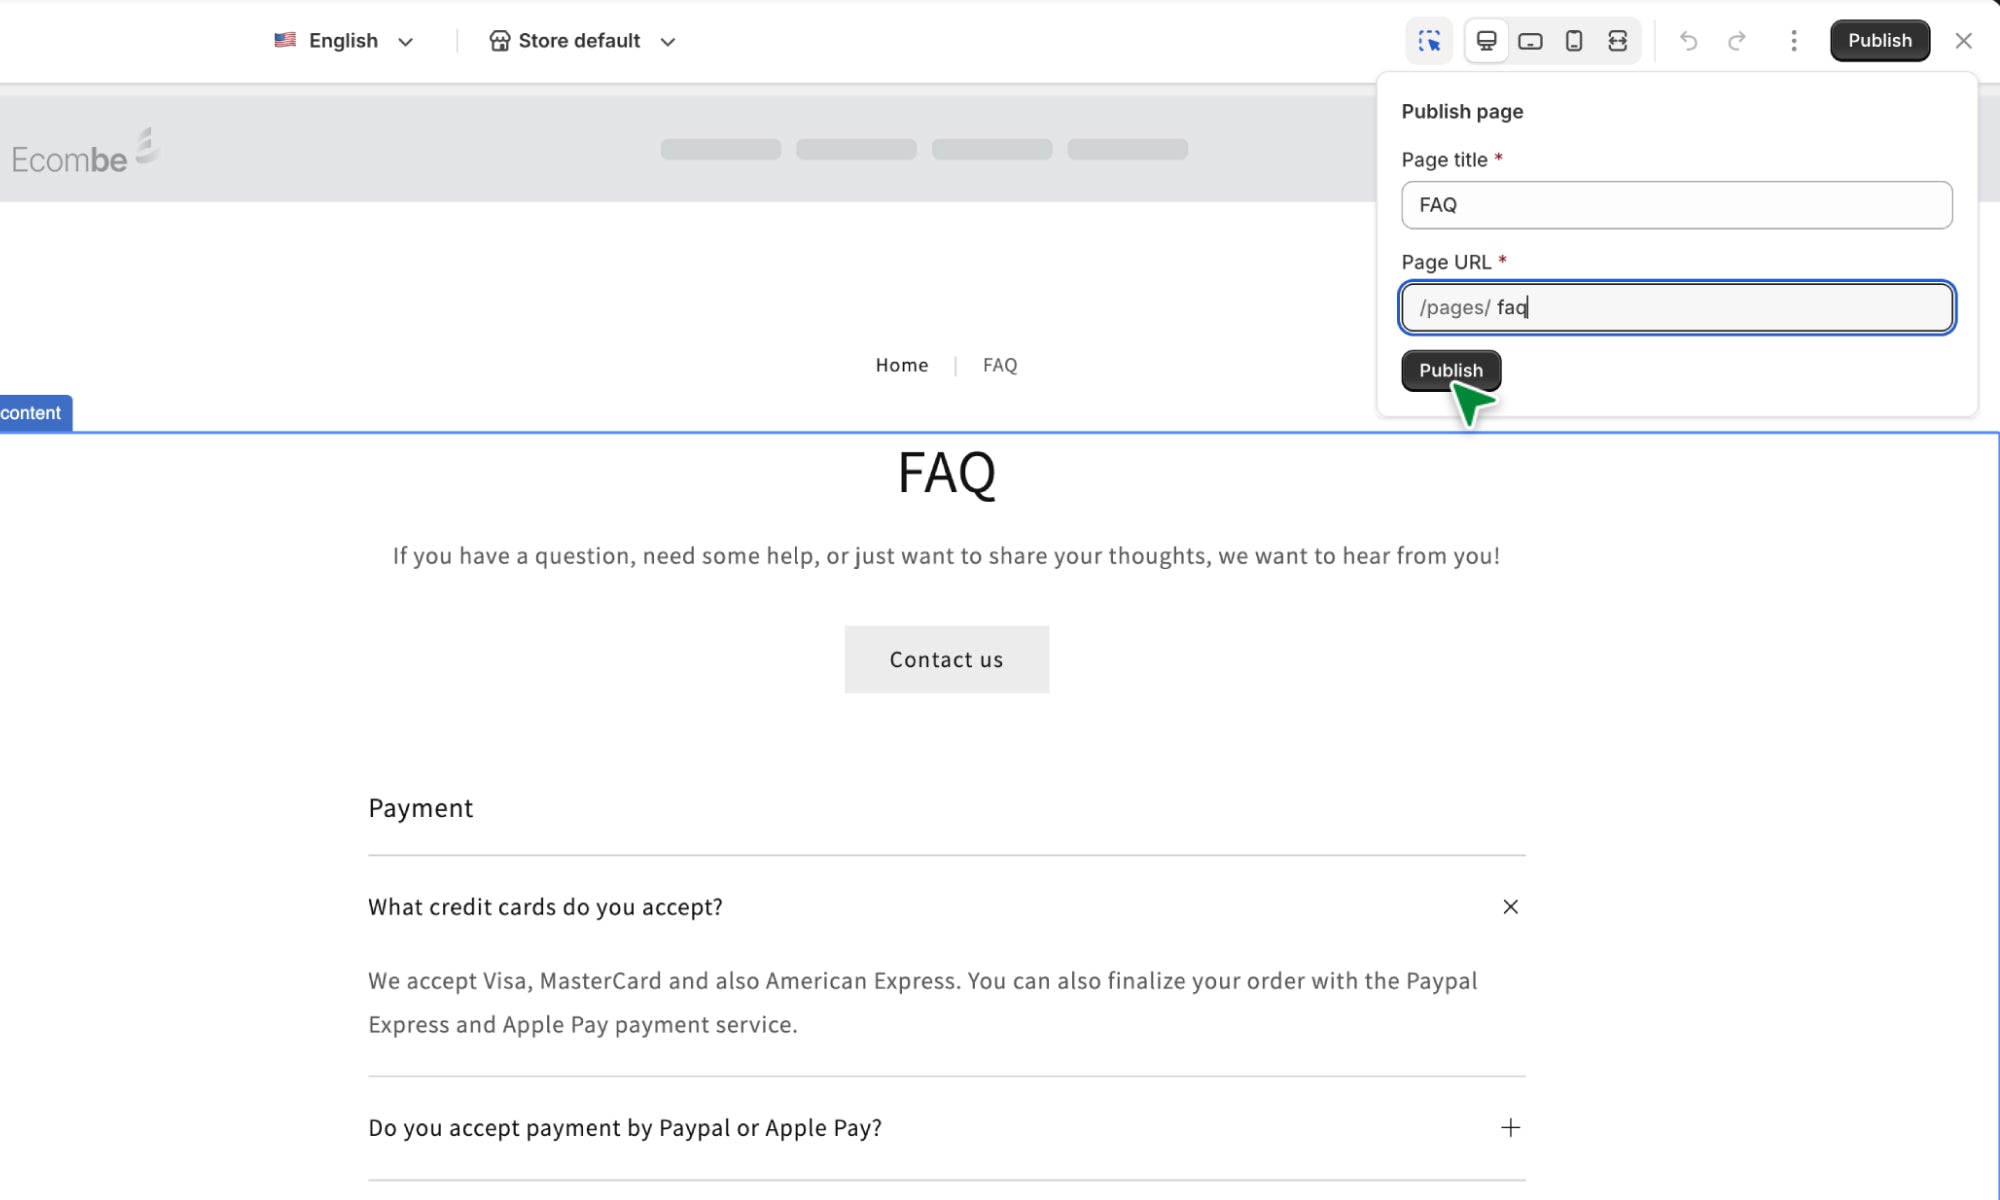Toggle the element inspector selection tool

(x=1429, y=41)
